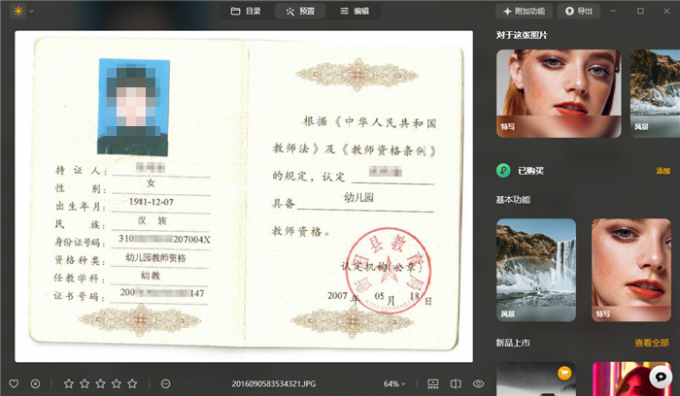Viewport: 680px width, 396px height.
Task: Maximize the application window
Action: (640, 11)
